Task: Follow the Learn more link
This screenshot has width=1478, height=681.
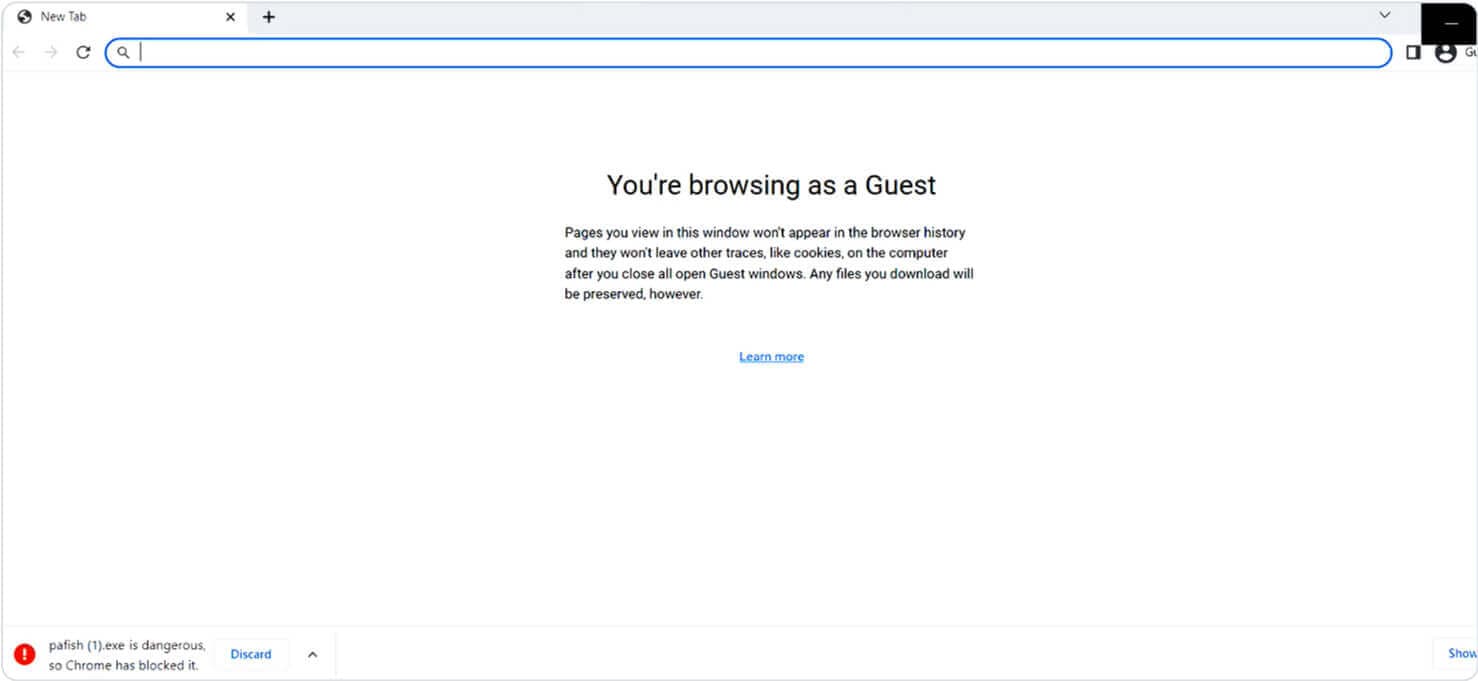Action: (x=771, y=357)
